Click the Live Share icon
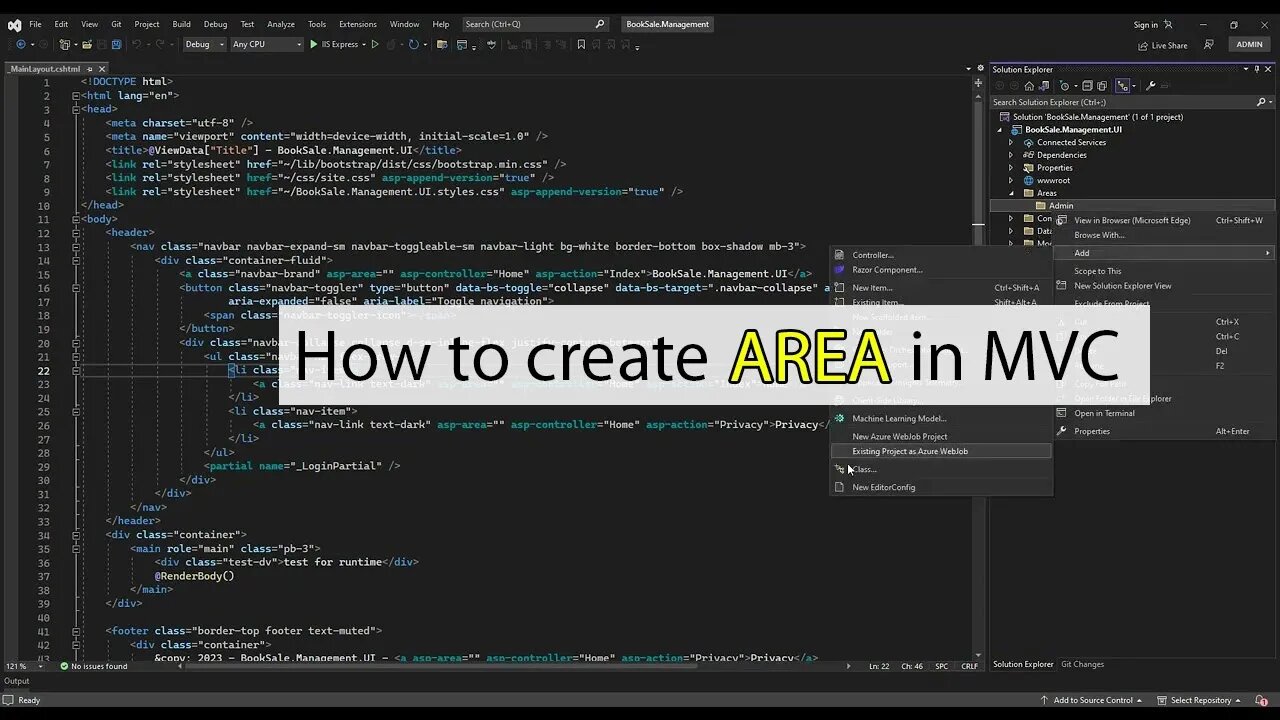Screen dimensions: 1280x720 [1162, 45]
